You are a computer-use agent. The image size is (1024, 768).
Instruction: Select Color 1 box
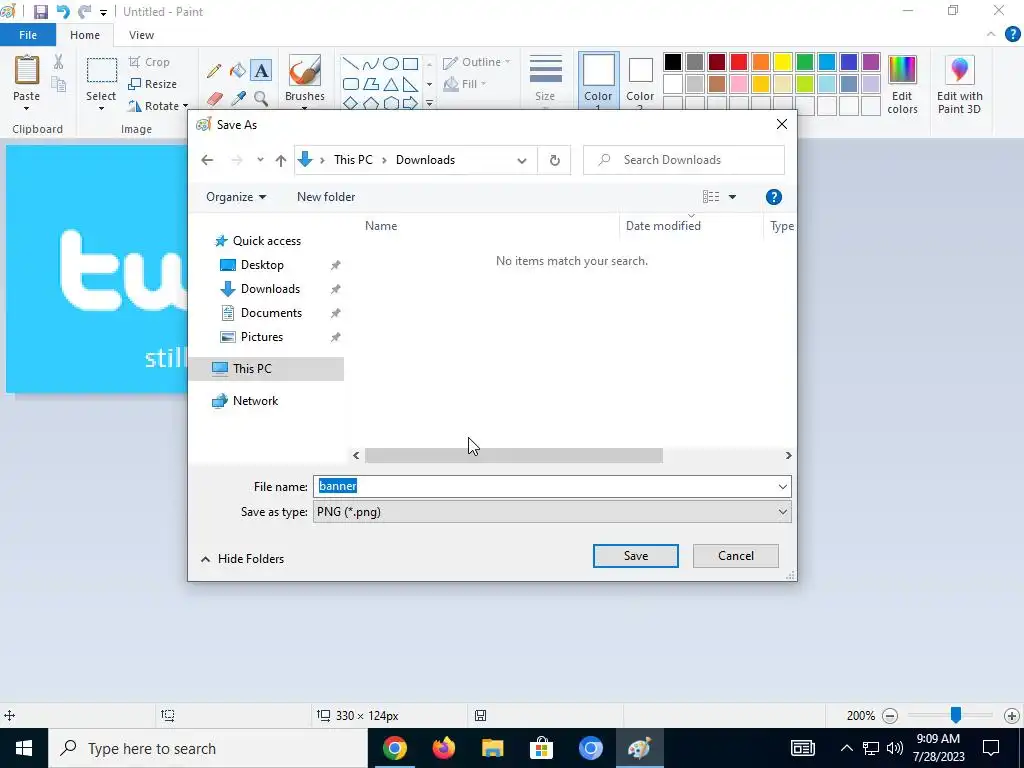pos(598,81)
